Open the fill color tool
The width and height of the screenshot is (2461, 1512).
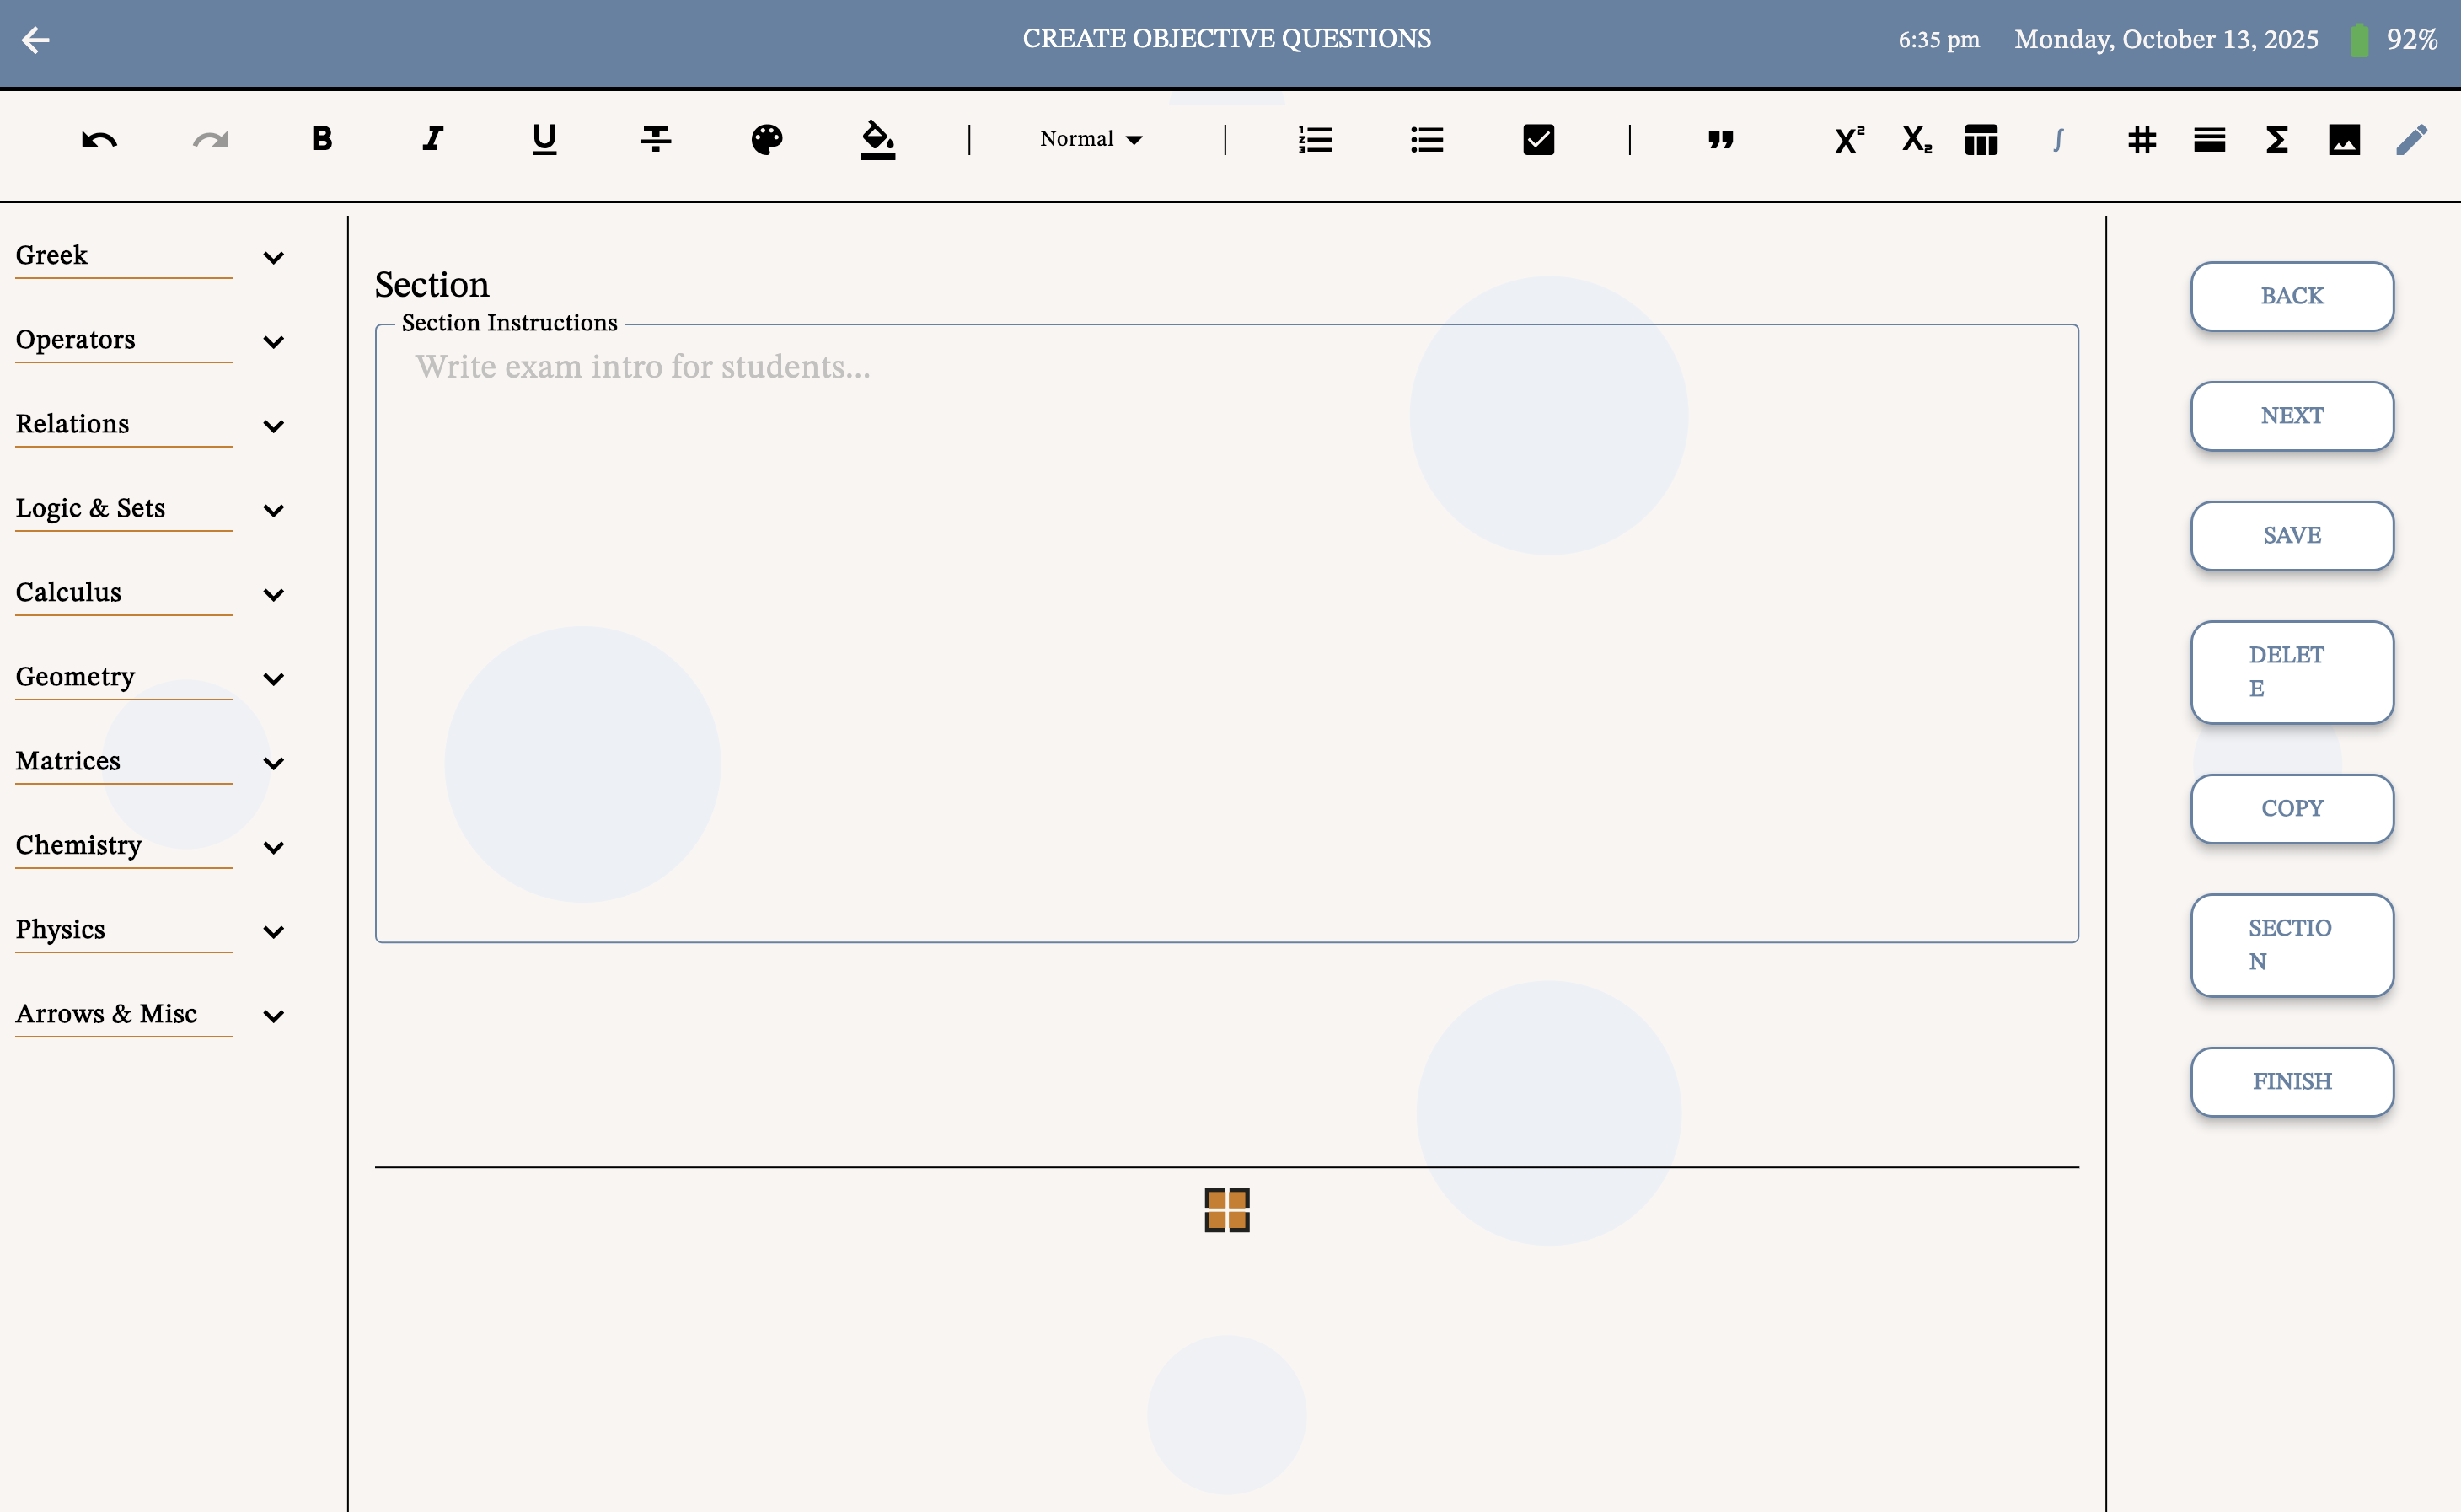coord(877,140)
